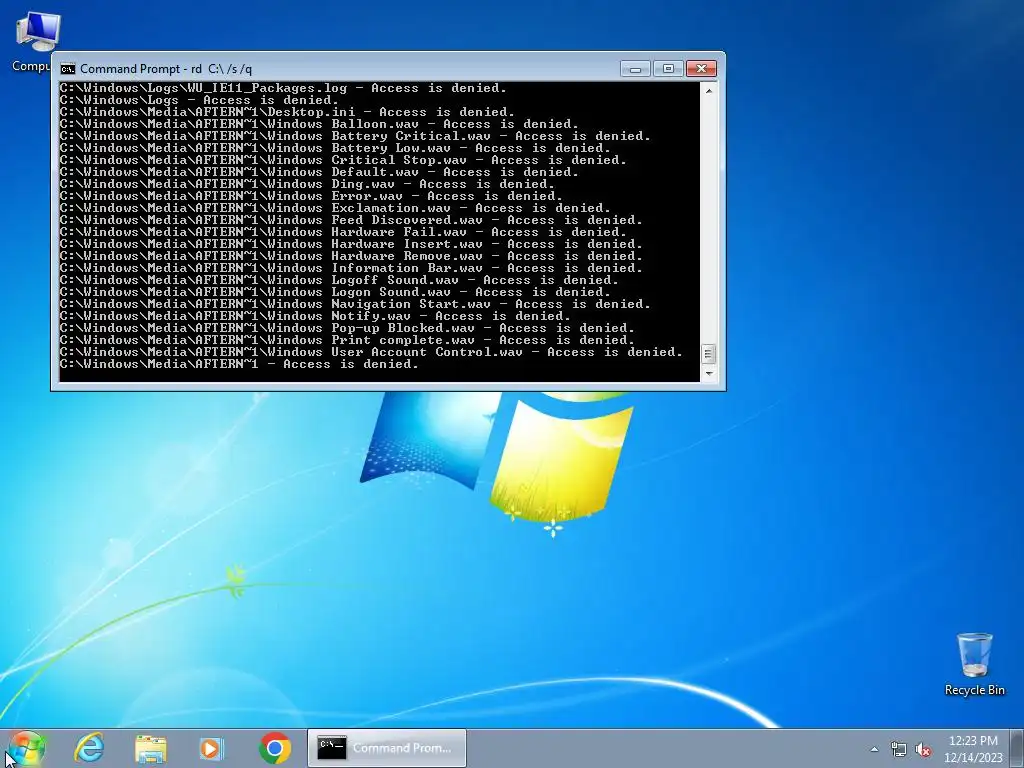Click the console scrollbar thumb
The height and width of the screenshot is (768, 1024).
709,354
